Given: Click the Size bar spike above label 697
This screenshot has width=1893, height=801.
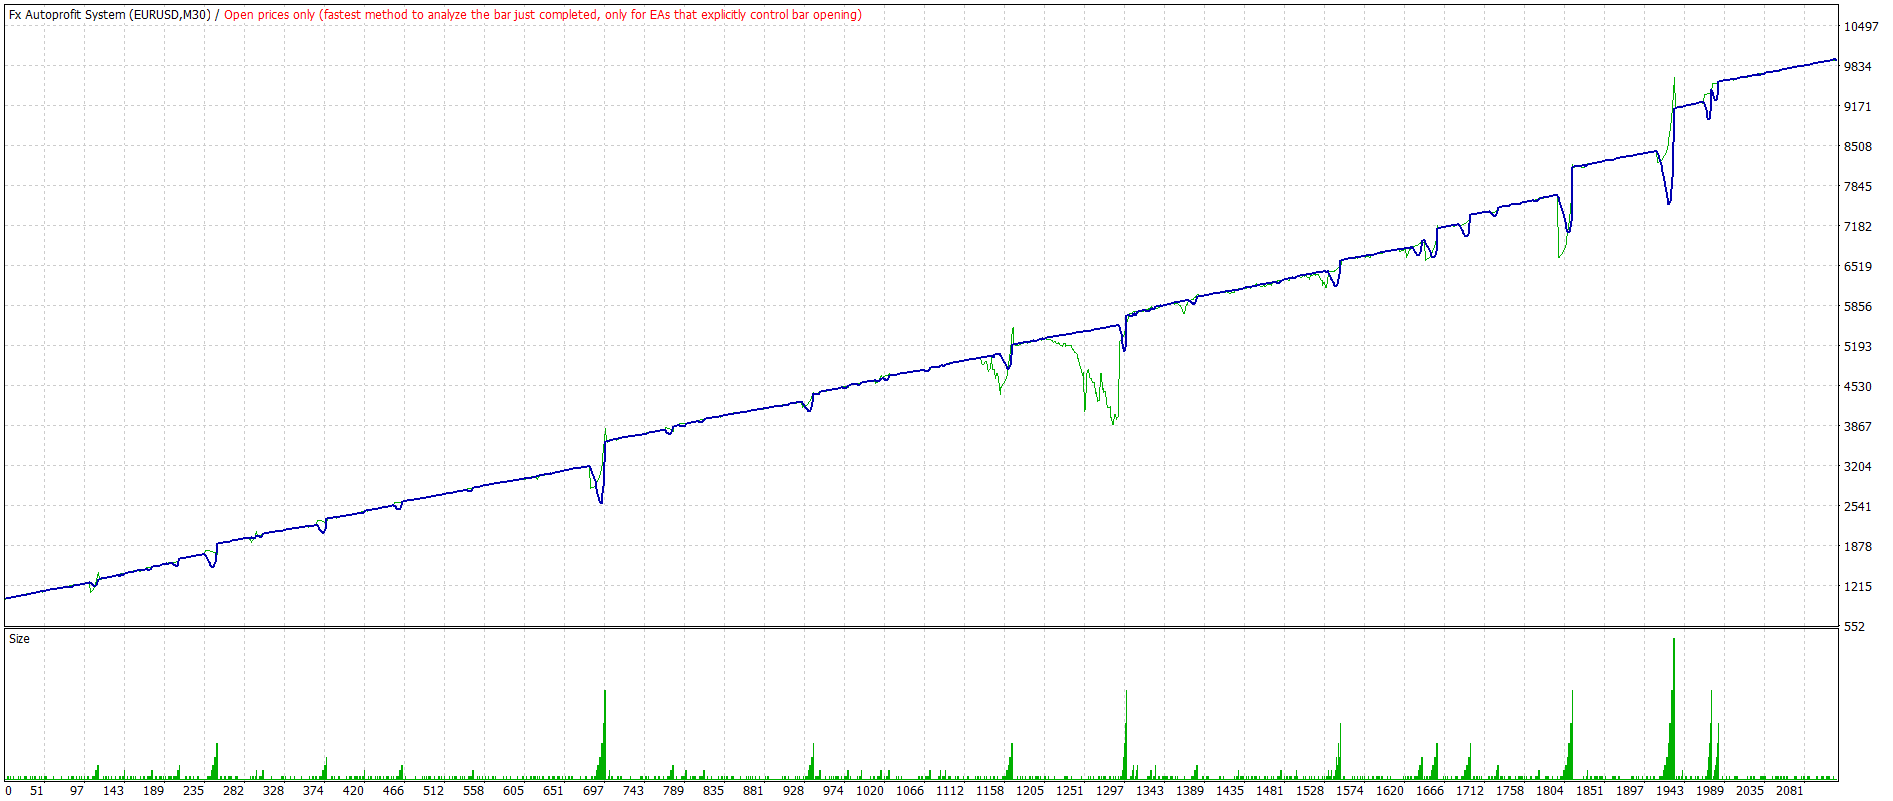Looking at the screenshot, I should click(604, 734).
